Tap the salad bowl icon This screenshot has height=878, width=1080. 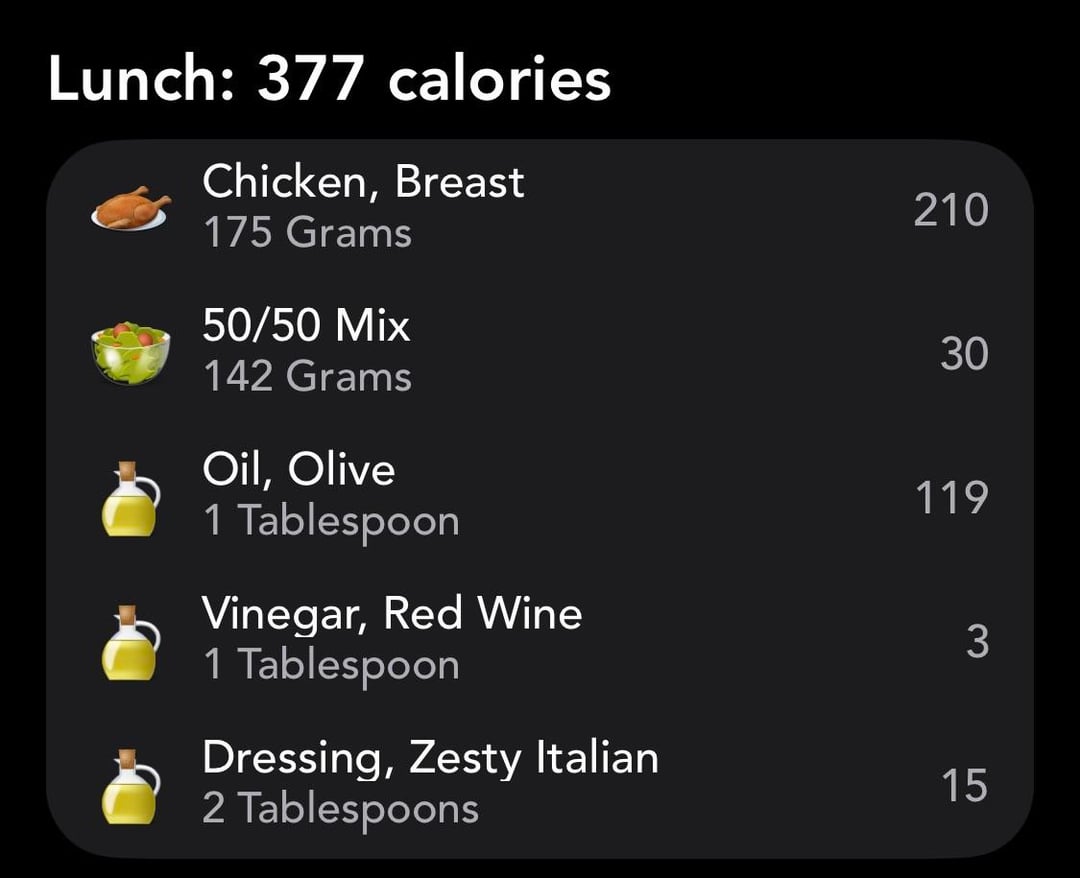(131, 352)
